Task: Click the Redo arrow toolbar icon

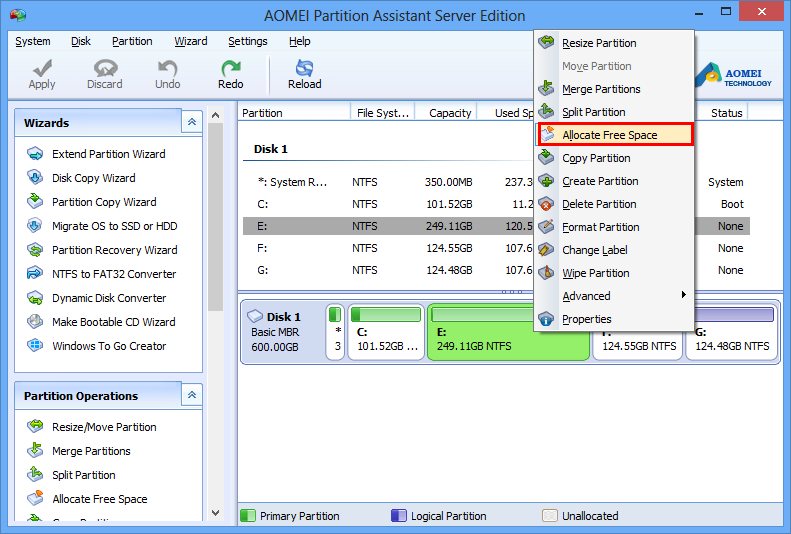Action: [231, 68]
